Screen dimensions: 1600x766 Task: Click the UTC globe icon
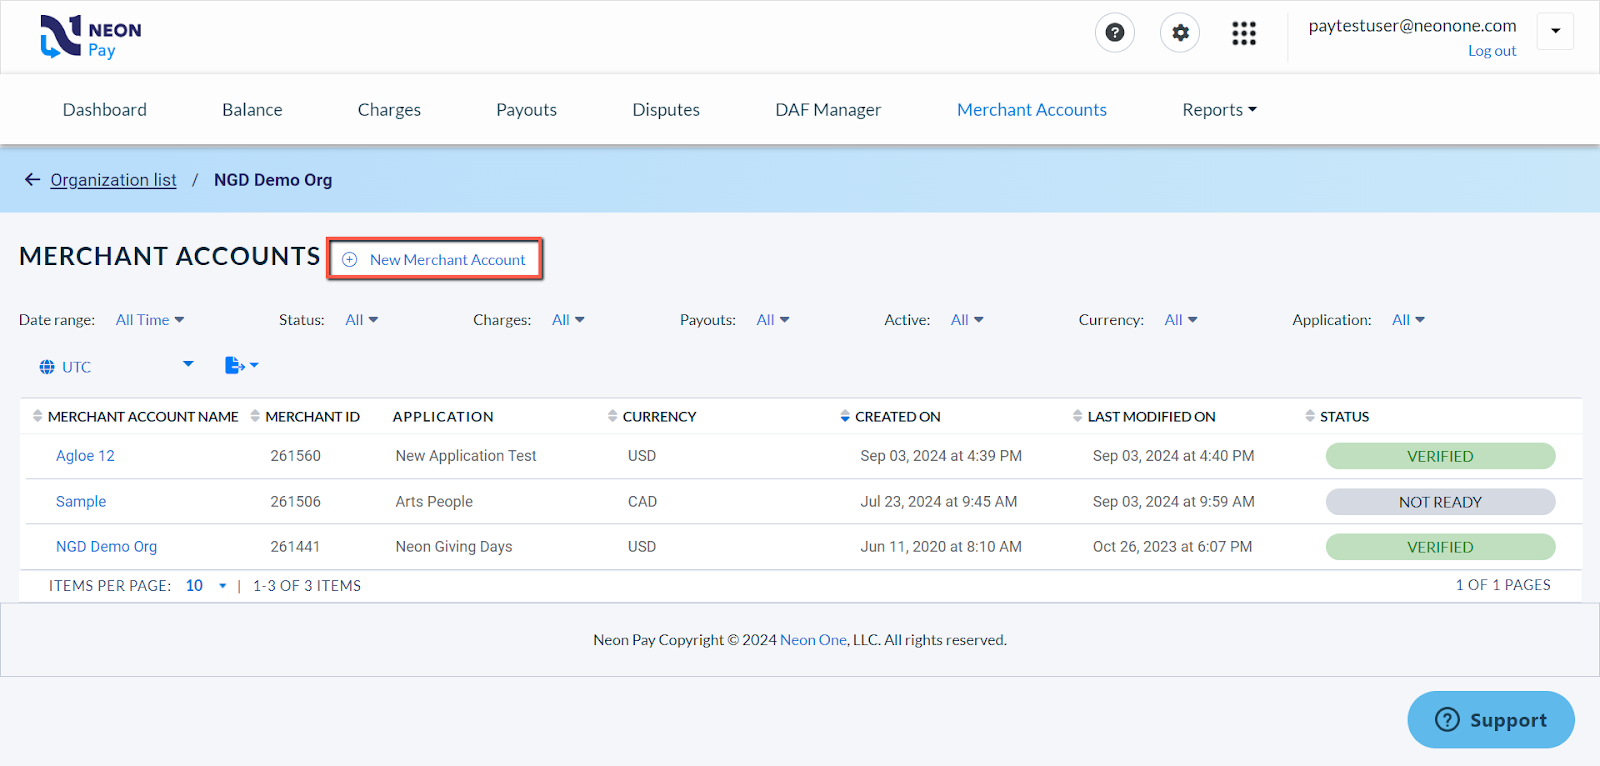(47, 367)
